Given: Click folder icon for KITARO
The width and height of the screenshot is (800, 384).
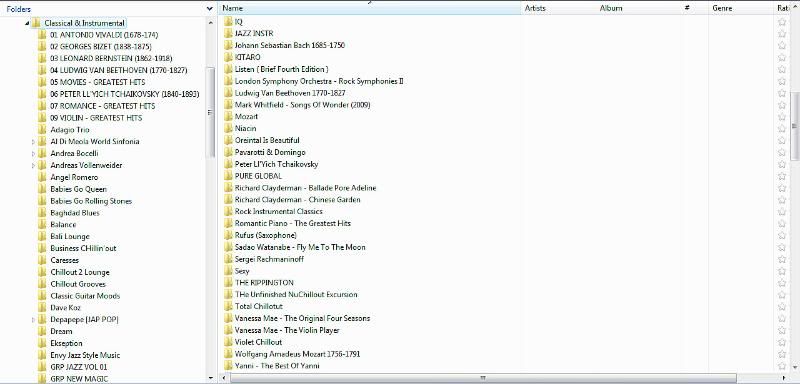Looking at the screenshot, I should coord(228,57).
